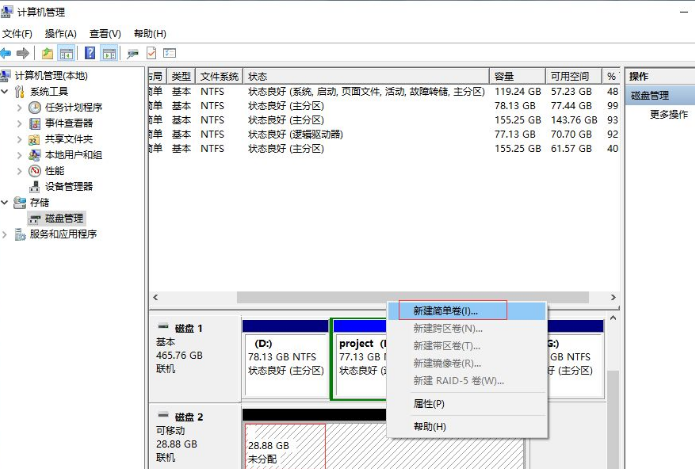
Task: Select Performance (性能) node in tree
Action: [x=54, y=170]
